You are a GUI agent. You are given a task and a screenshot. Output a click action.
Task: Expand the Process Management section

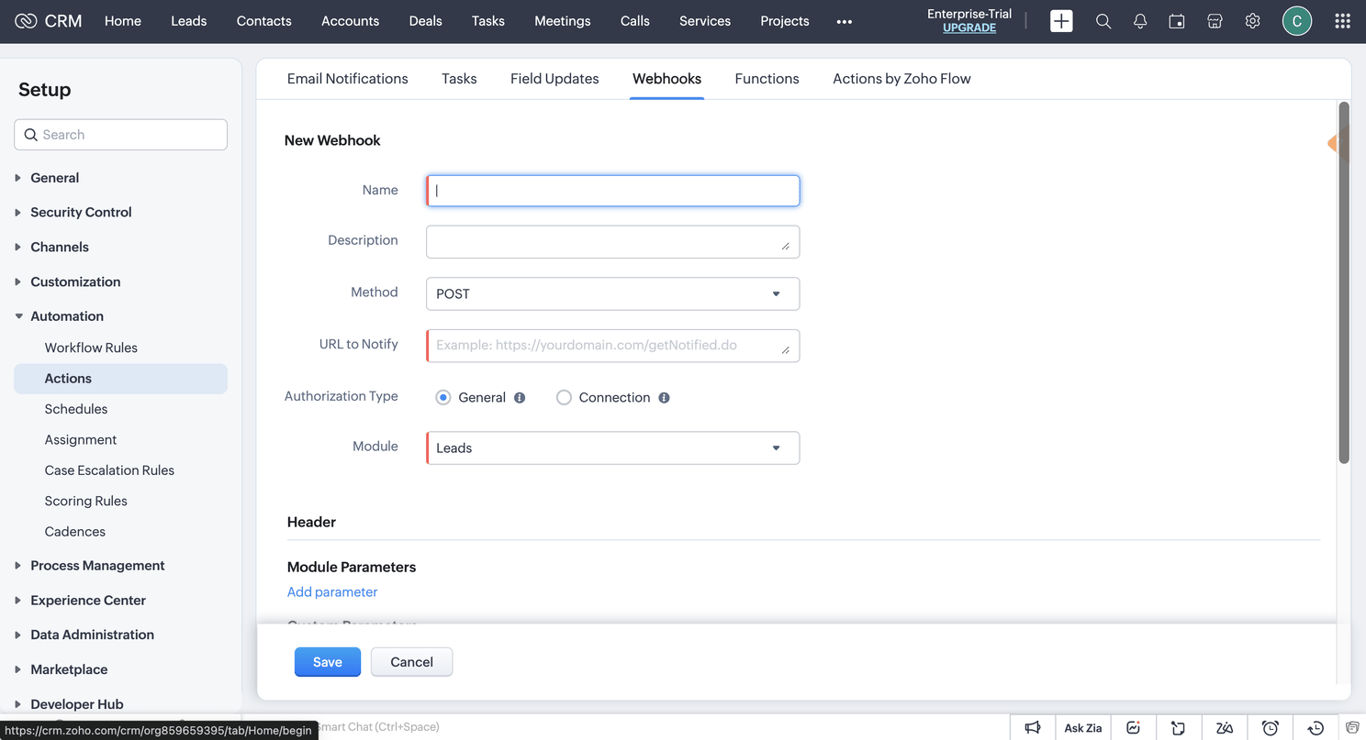(x=97, y=566)
